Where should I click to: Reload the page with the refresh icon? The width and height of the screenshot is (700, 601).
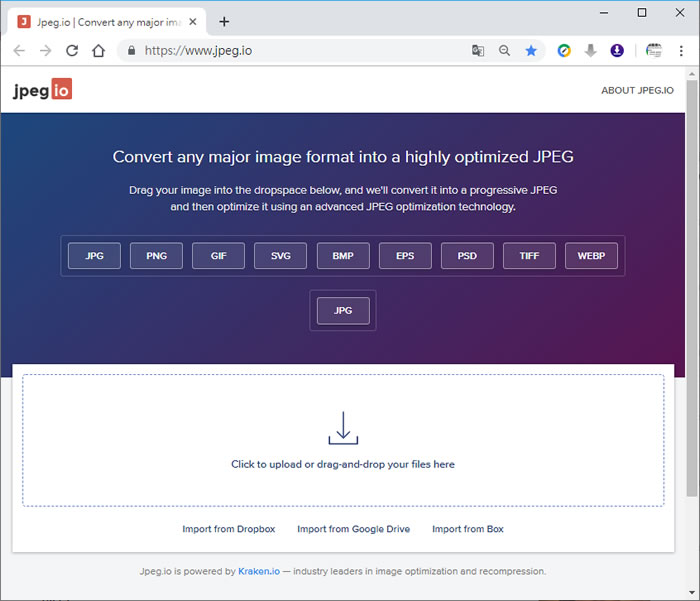[72, 51]
